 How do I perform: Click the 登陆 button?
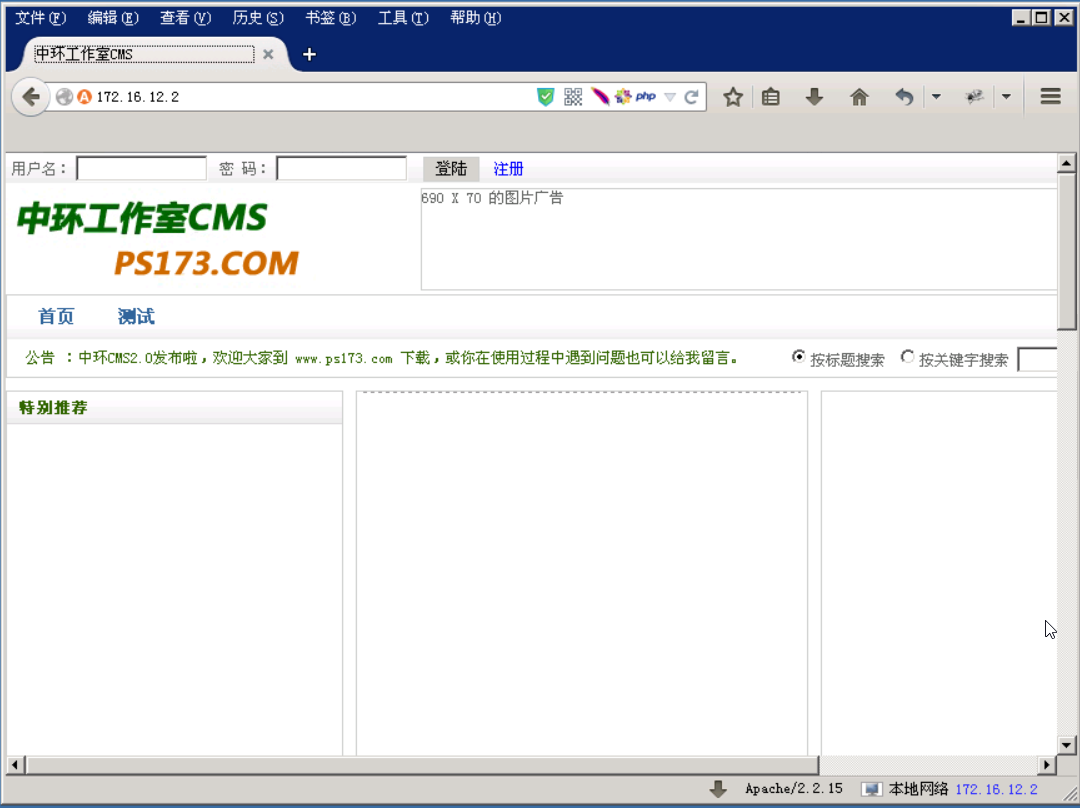[x=450, y=168]
